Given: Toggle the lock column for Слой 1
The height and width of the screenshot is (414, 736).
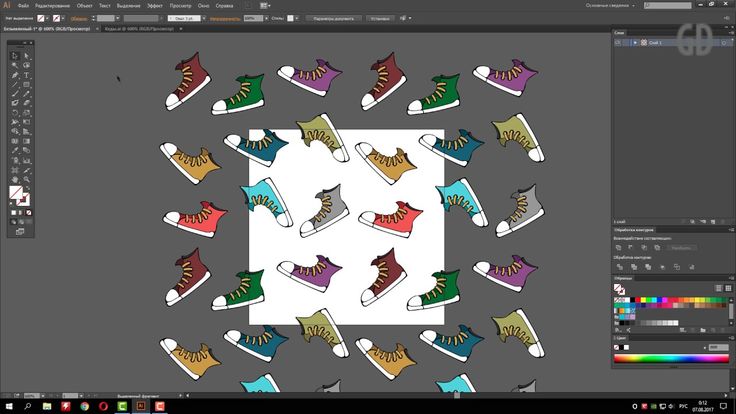Looking at the screenshot, I should coord(627,44).
